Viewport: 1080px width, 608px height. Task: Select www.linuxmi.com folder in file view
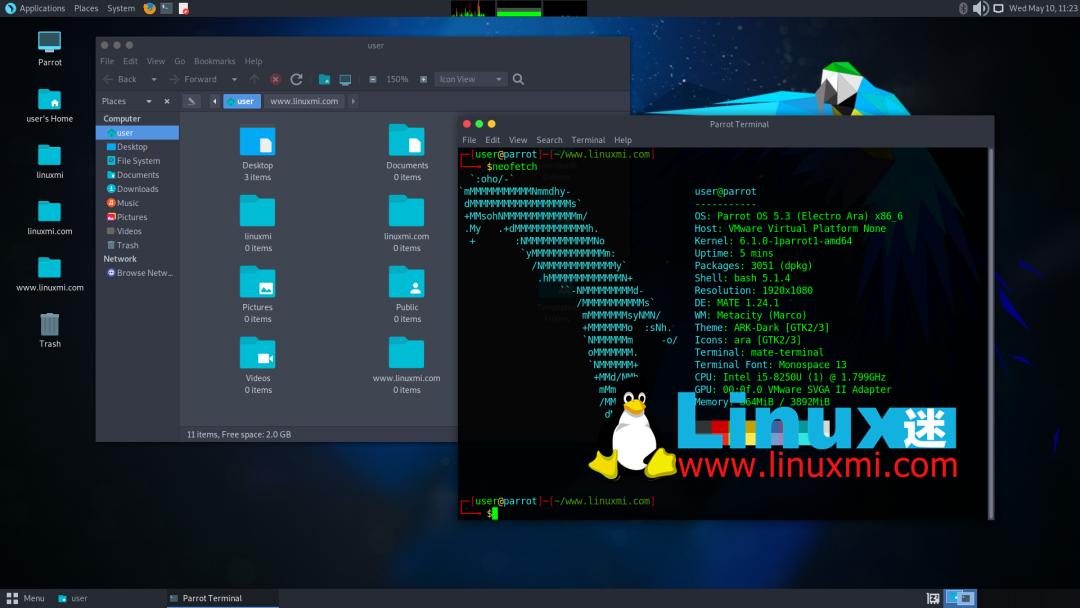click(406, 366)
